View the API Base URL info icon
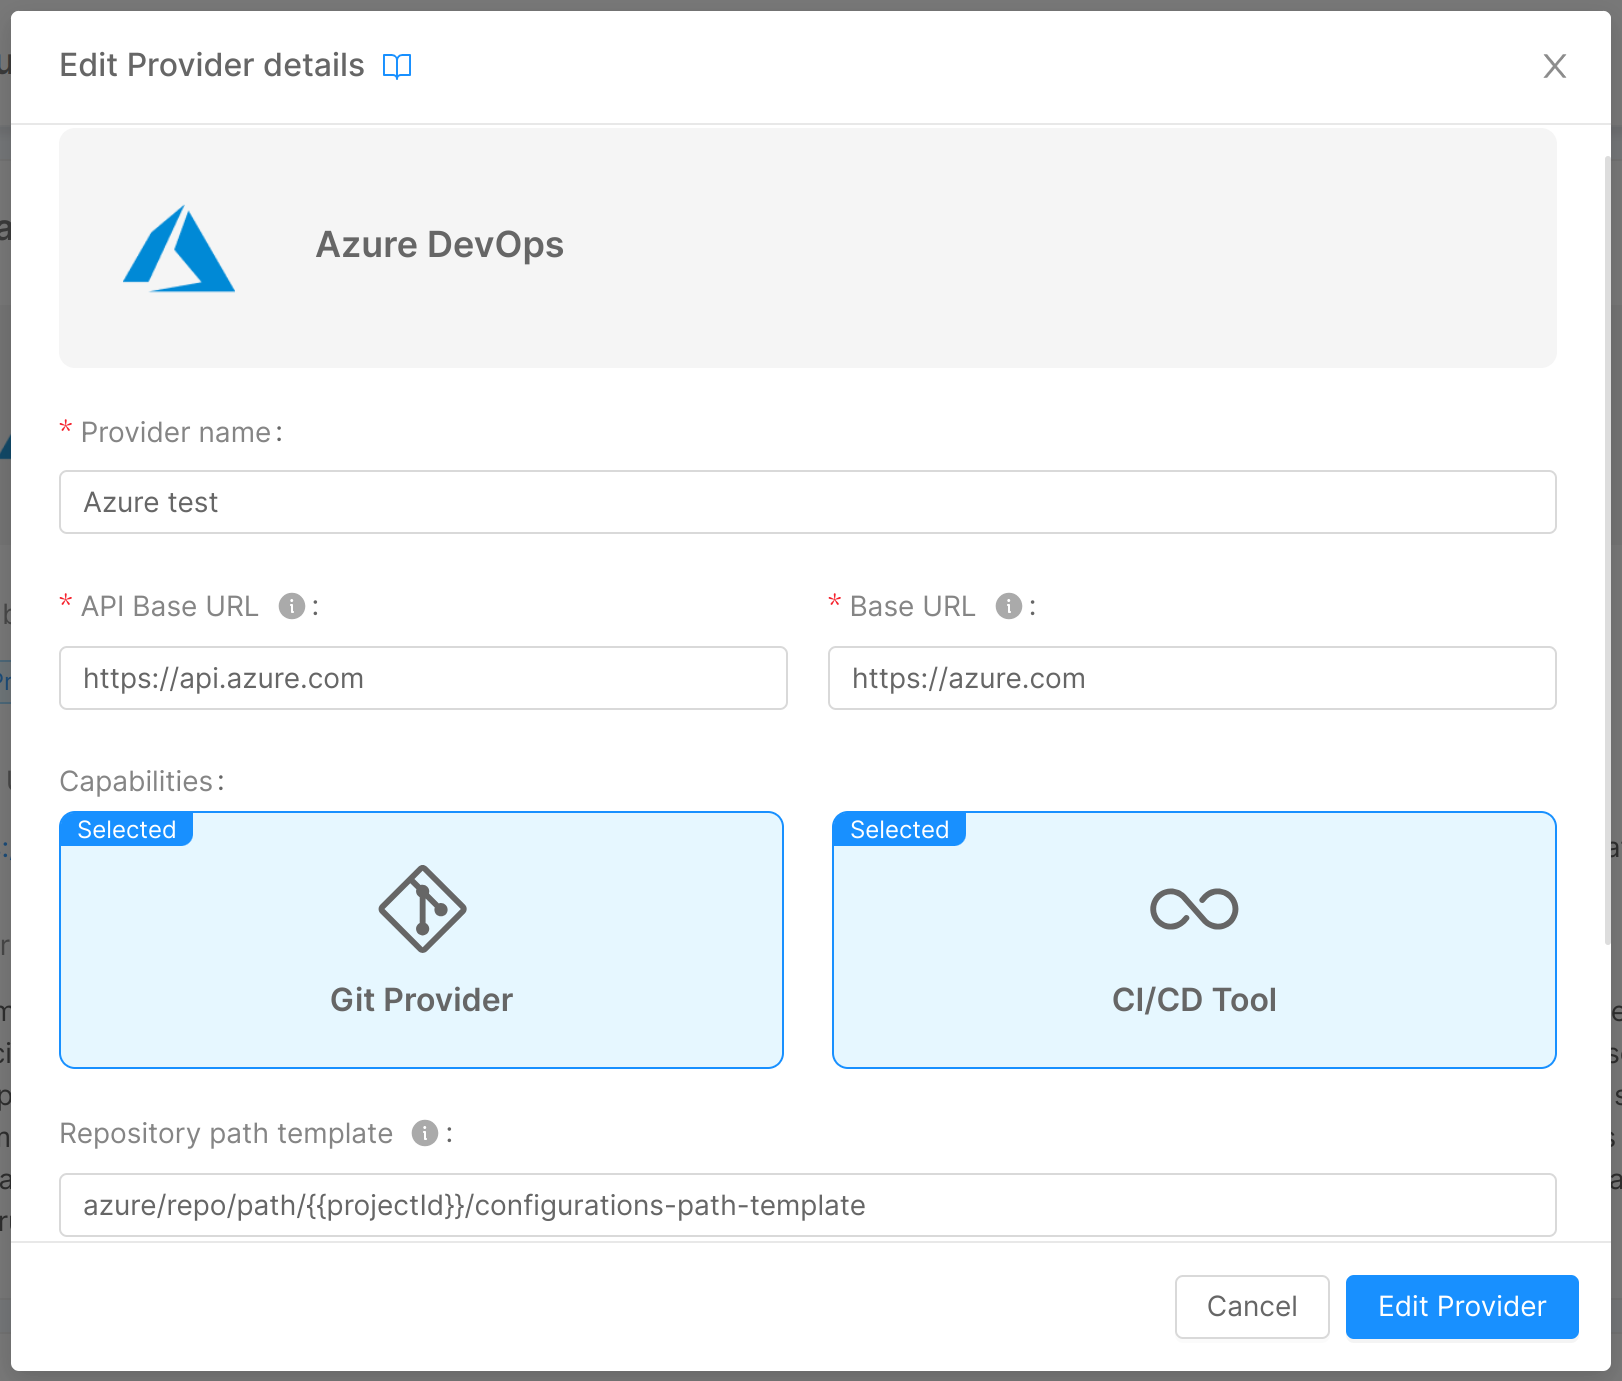 pos(292,605)
